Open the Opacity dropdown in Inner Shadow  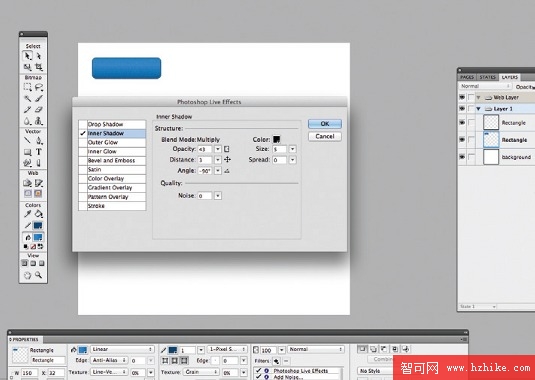click(218, 149)
